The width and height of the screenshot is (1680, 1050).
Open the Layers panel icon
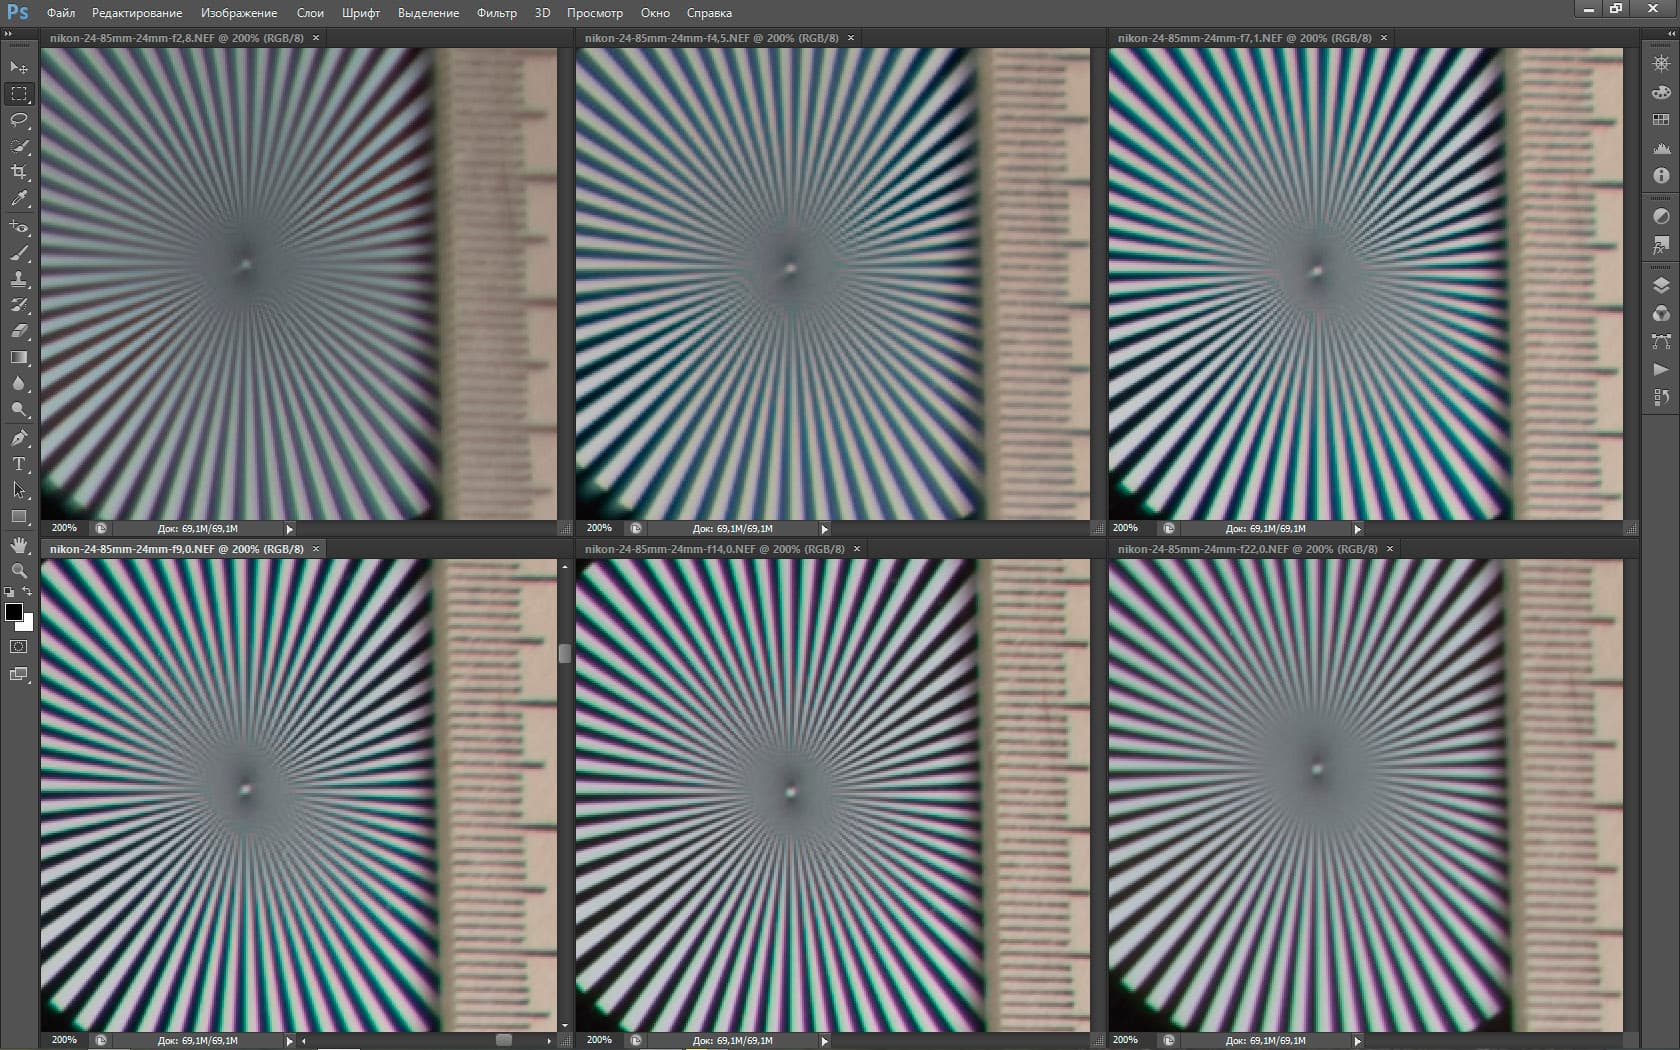1661,285
